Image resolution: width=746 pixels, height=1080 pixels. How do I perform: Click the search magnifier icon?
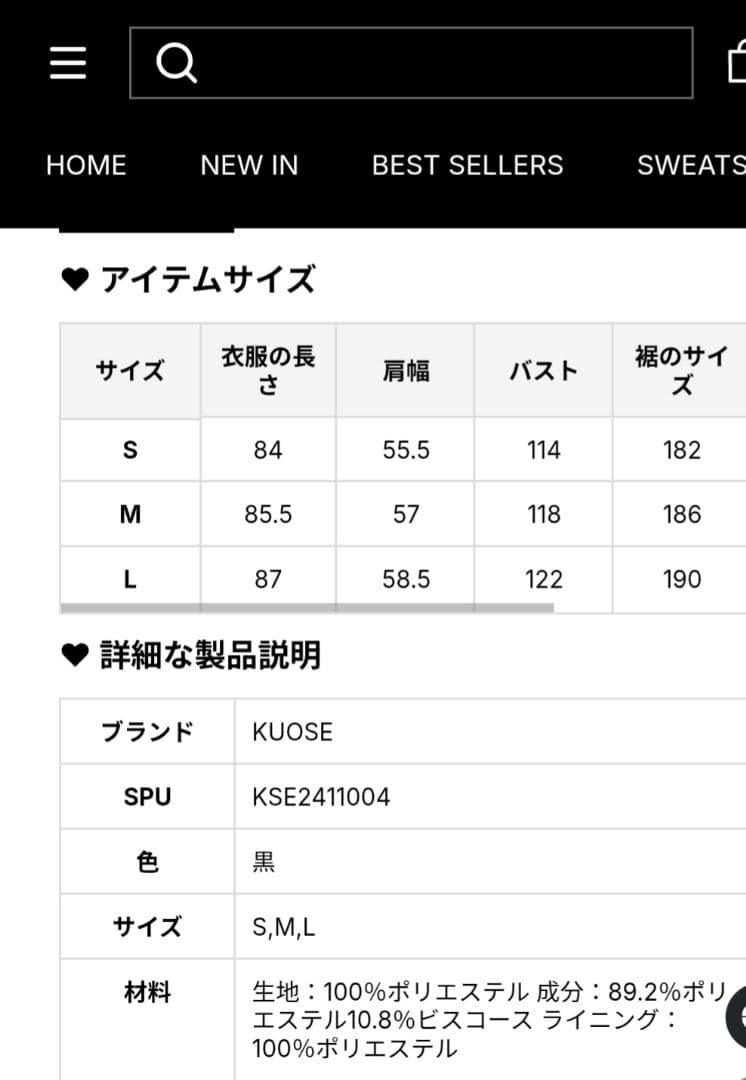click(x=177, y=63)
